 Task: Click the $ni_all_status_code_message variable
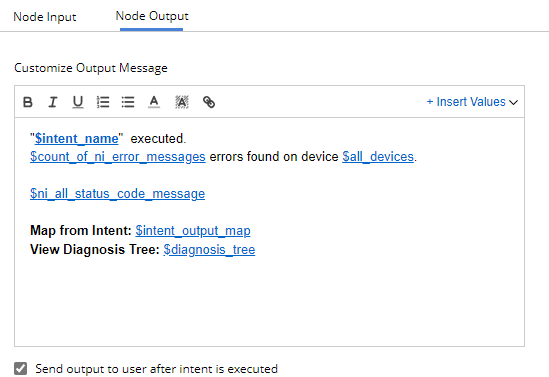click(x=118, y=194)
